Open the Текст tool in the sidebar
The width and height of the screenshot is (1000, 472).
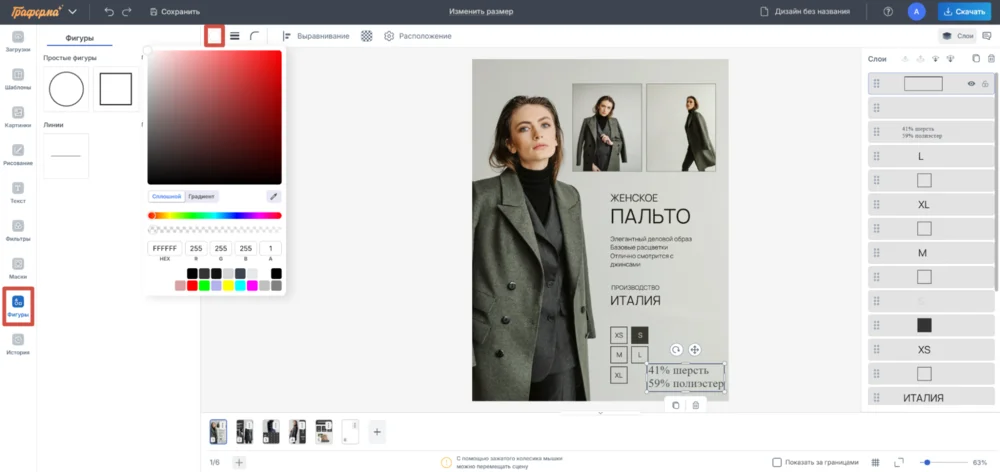click(18, 190)
